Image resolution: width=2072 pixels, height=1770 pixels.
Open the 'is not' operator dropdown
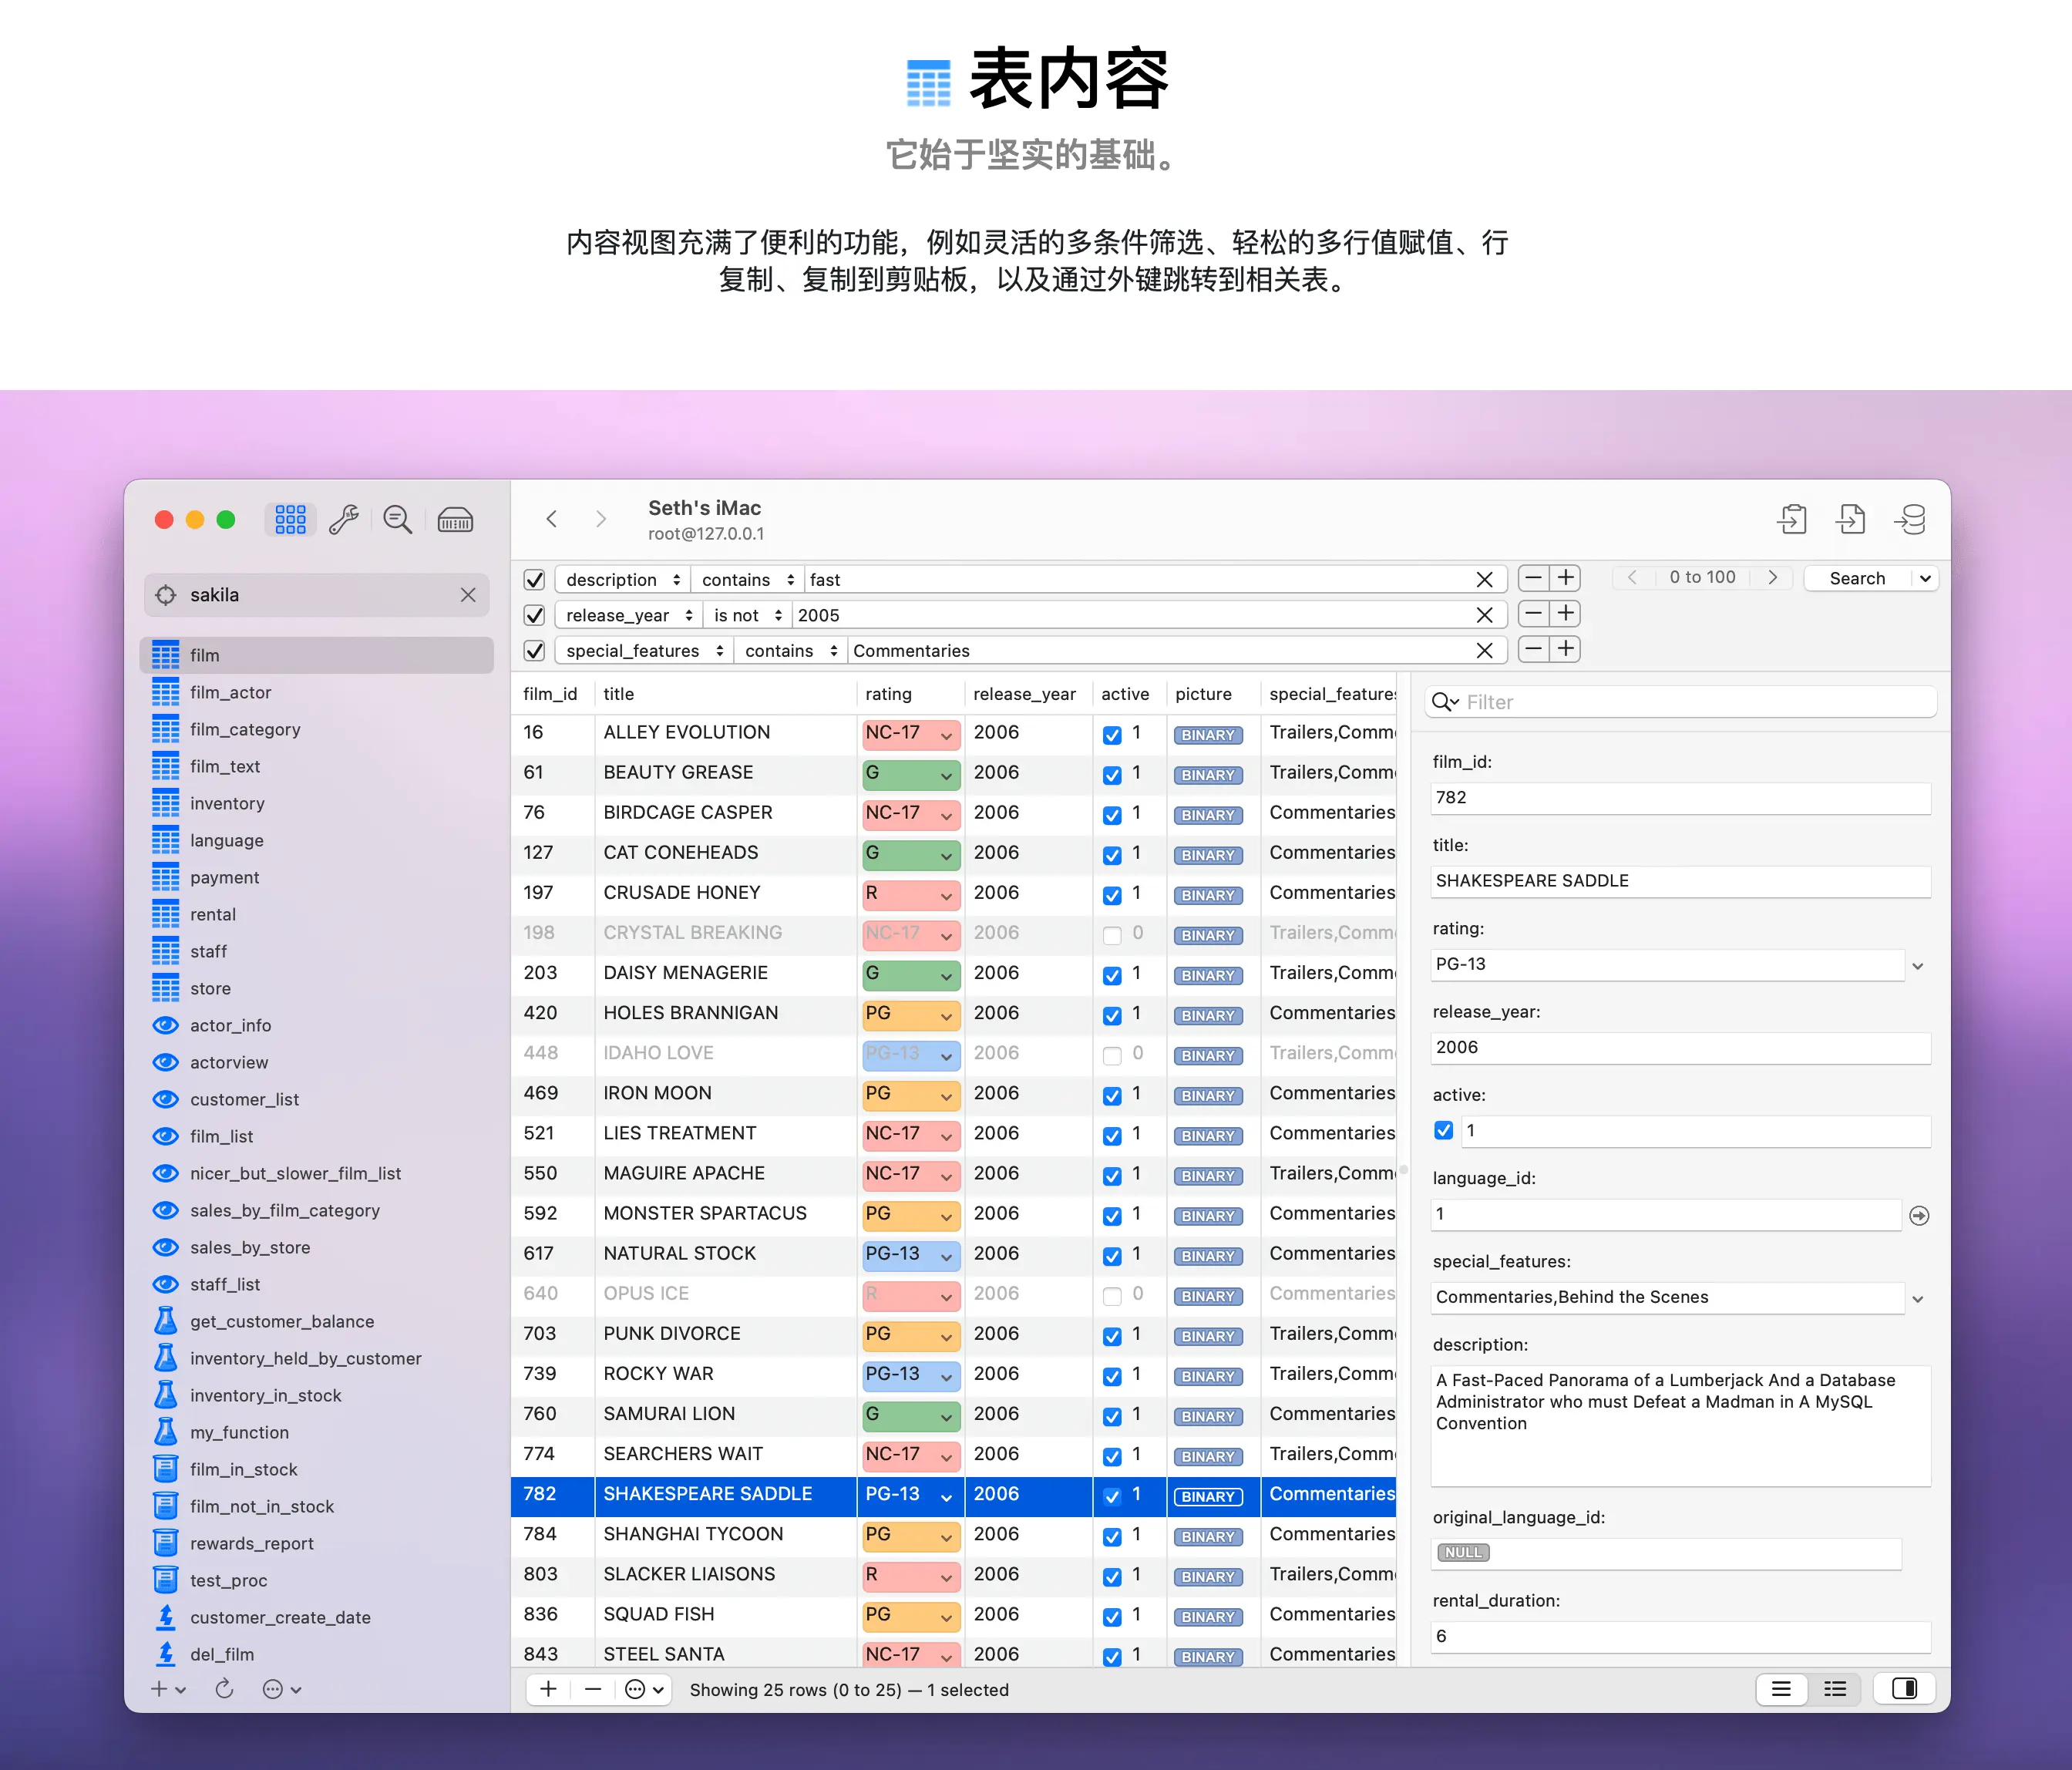746,616
